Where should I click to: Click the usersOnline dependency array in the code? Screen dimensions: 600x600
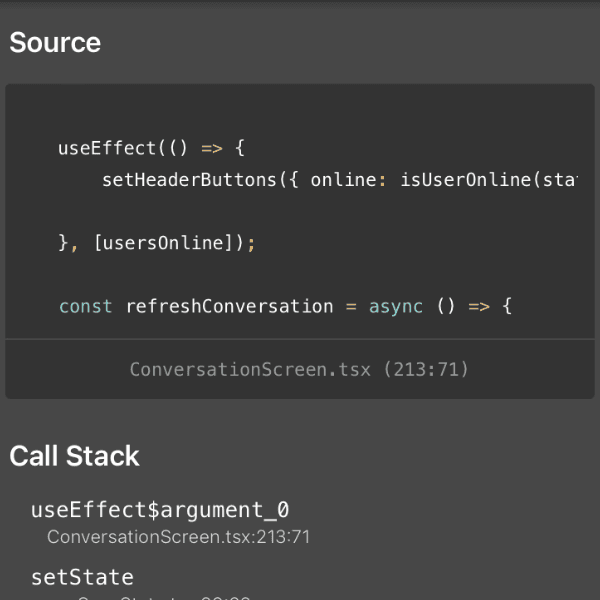coord(159,243)
